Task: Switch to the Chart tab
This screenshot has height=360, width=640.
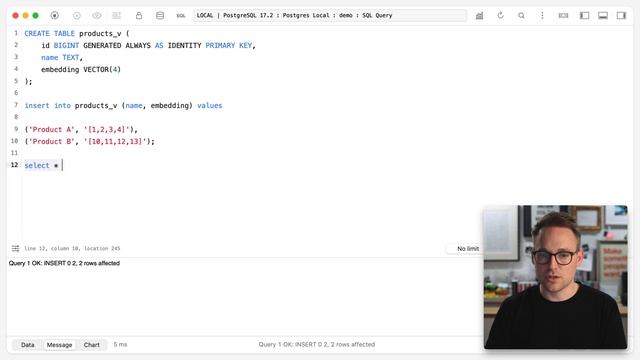Action: click(91, 345)
